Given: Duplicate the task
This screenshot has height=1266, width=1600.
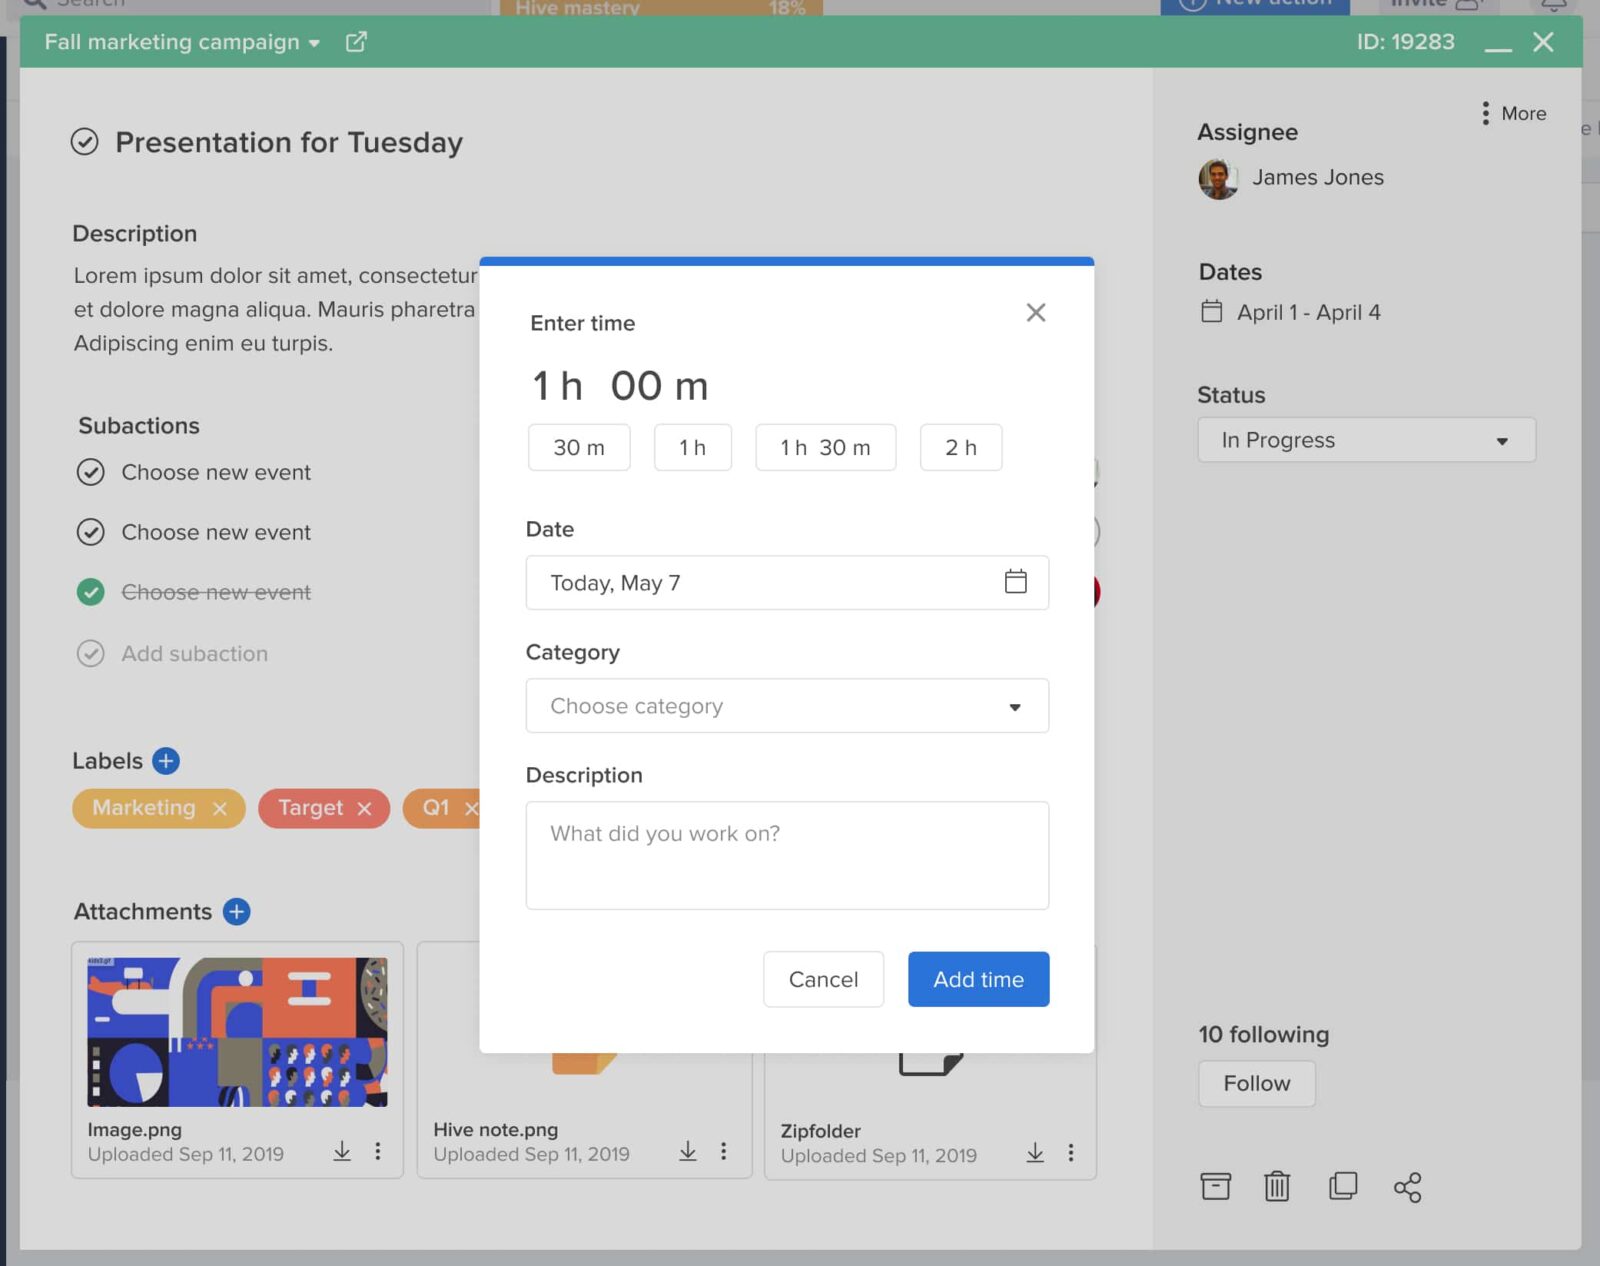Looking at the screenshot, I should tap(1343, 1186).
